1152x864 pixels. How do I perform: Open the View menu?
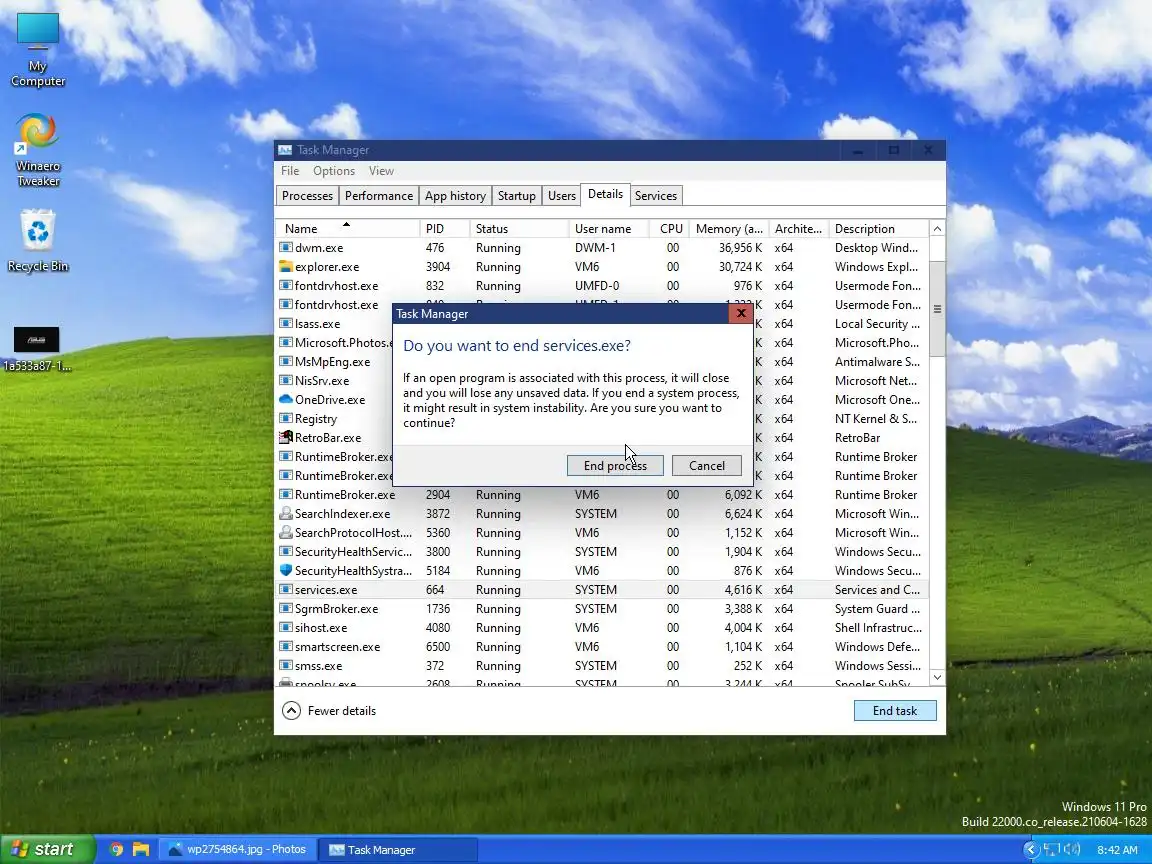tap(381, 170)
